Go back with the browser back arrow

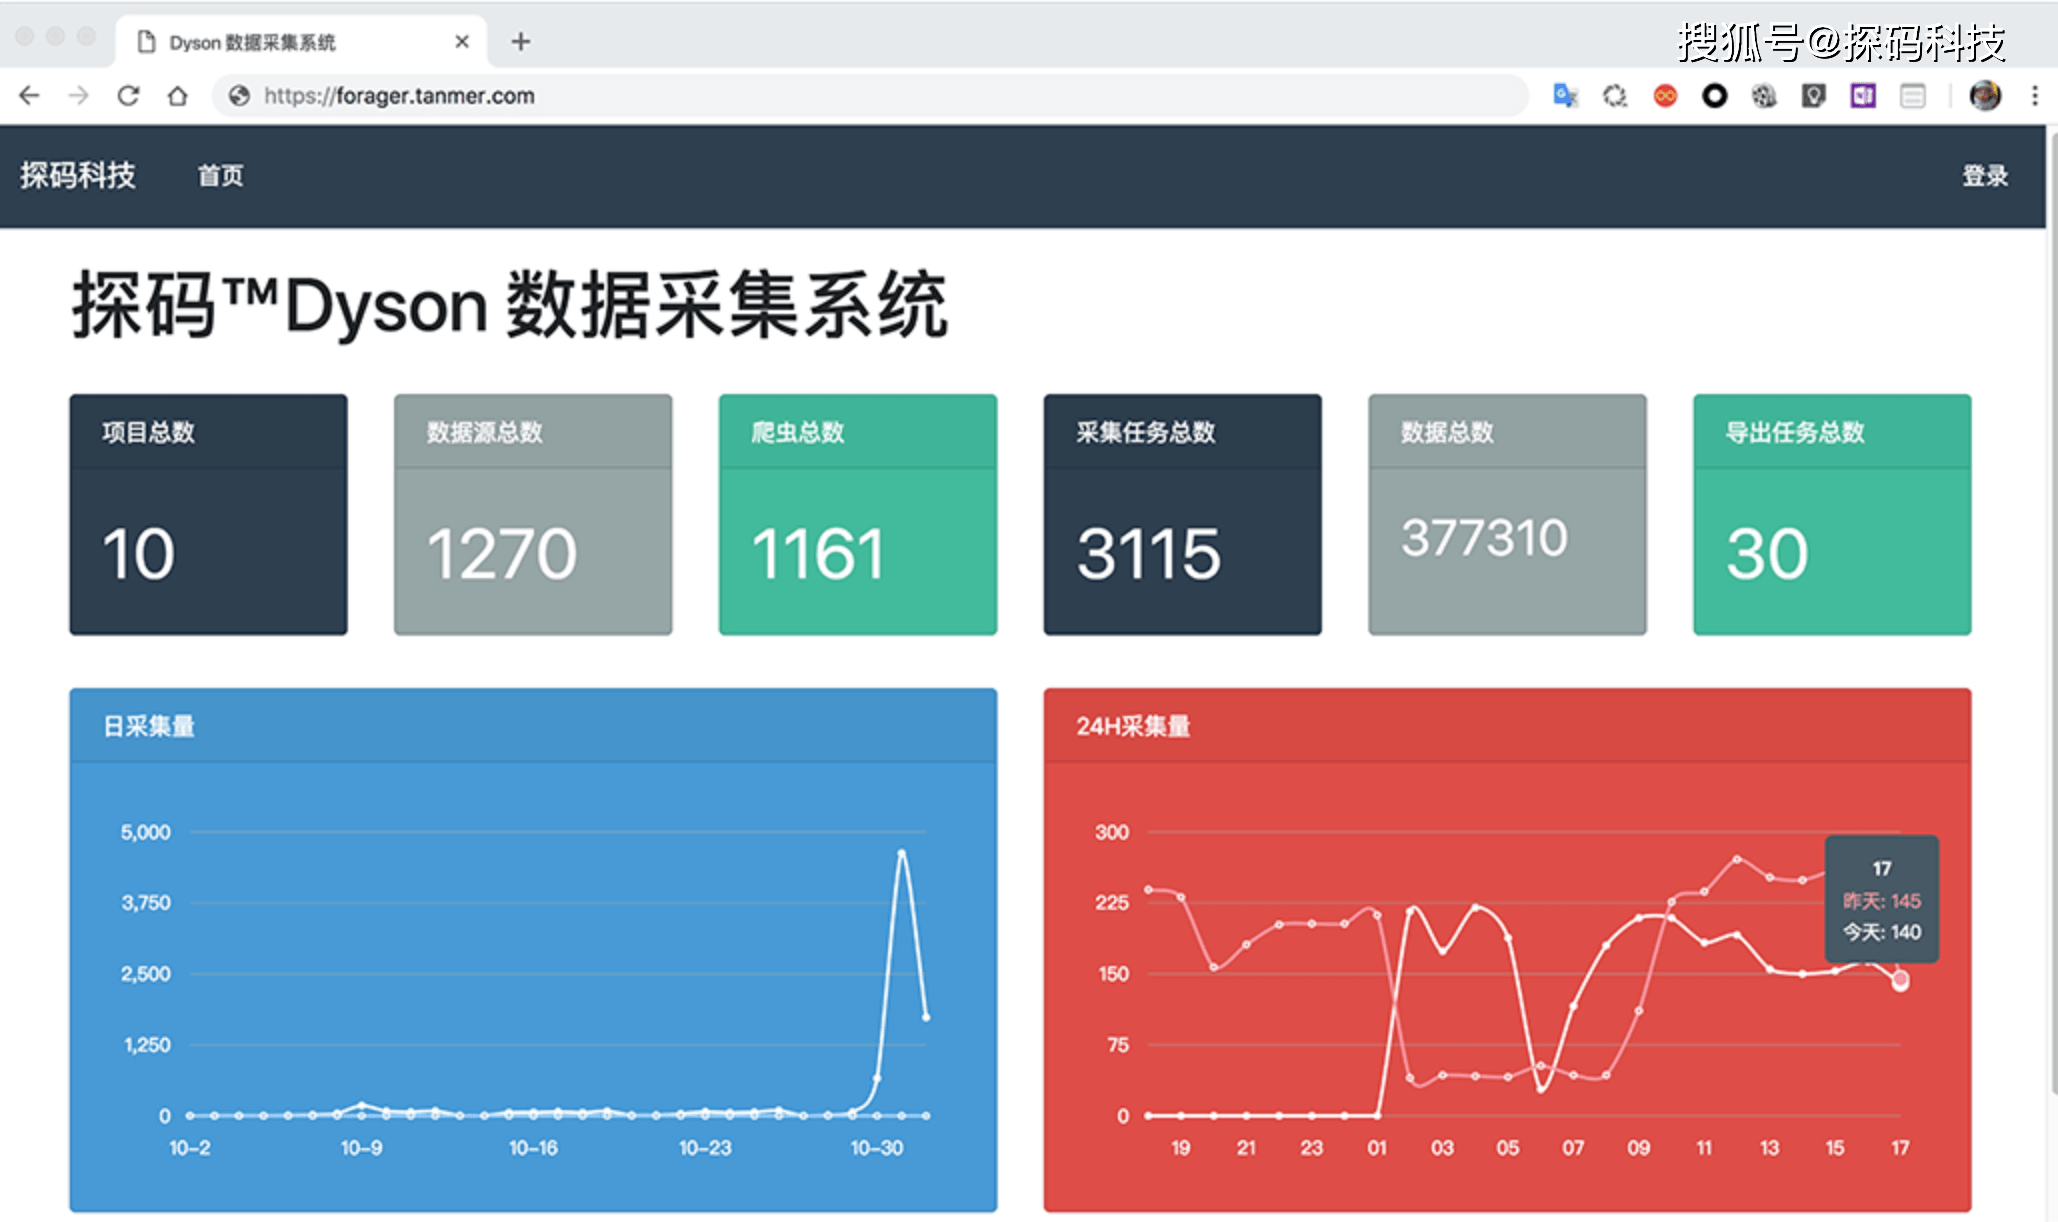click(29, 96)
